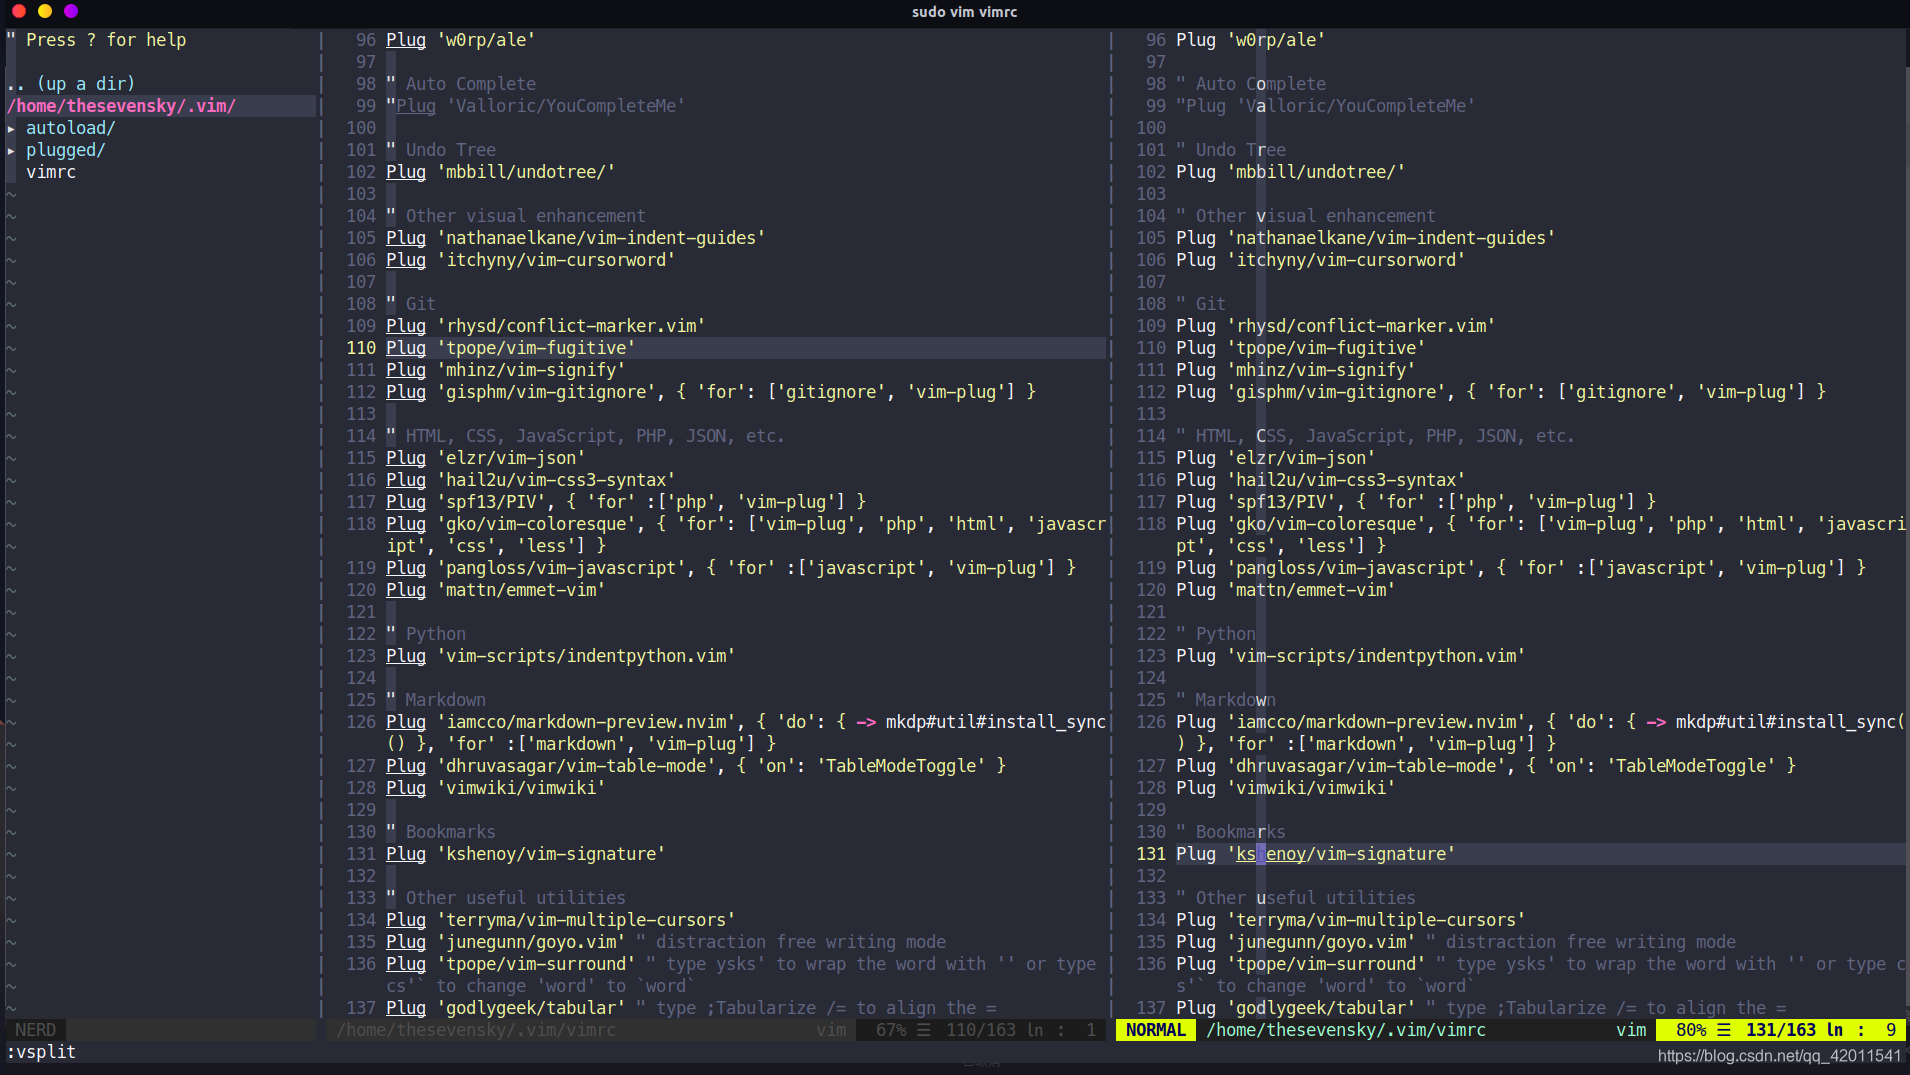Click 'godlygeek/tabular' in middle pane

click(531, 1008)
